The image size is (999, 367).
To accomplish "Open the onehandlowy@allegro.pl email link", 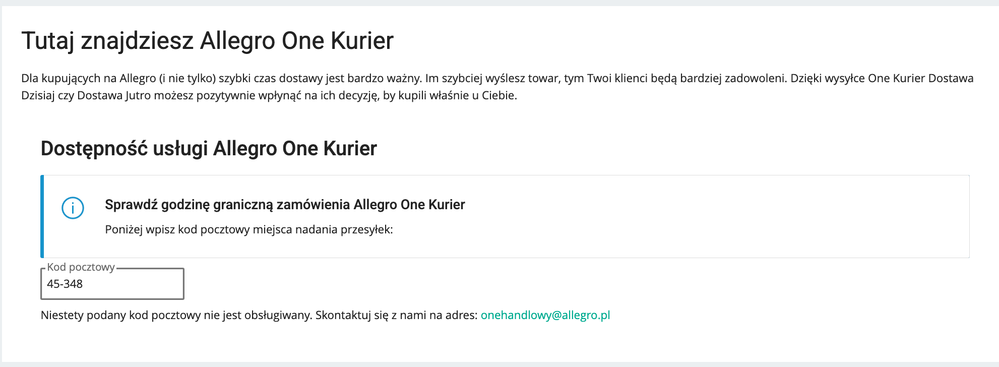I will (x=545, y=315).
